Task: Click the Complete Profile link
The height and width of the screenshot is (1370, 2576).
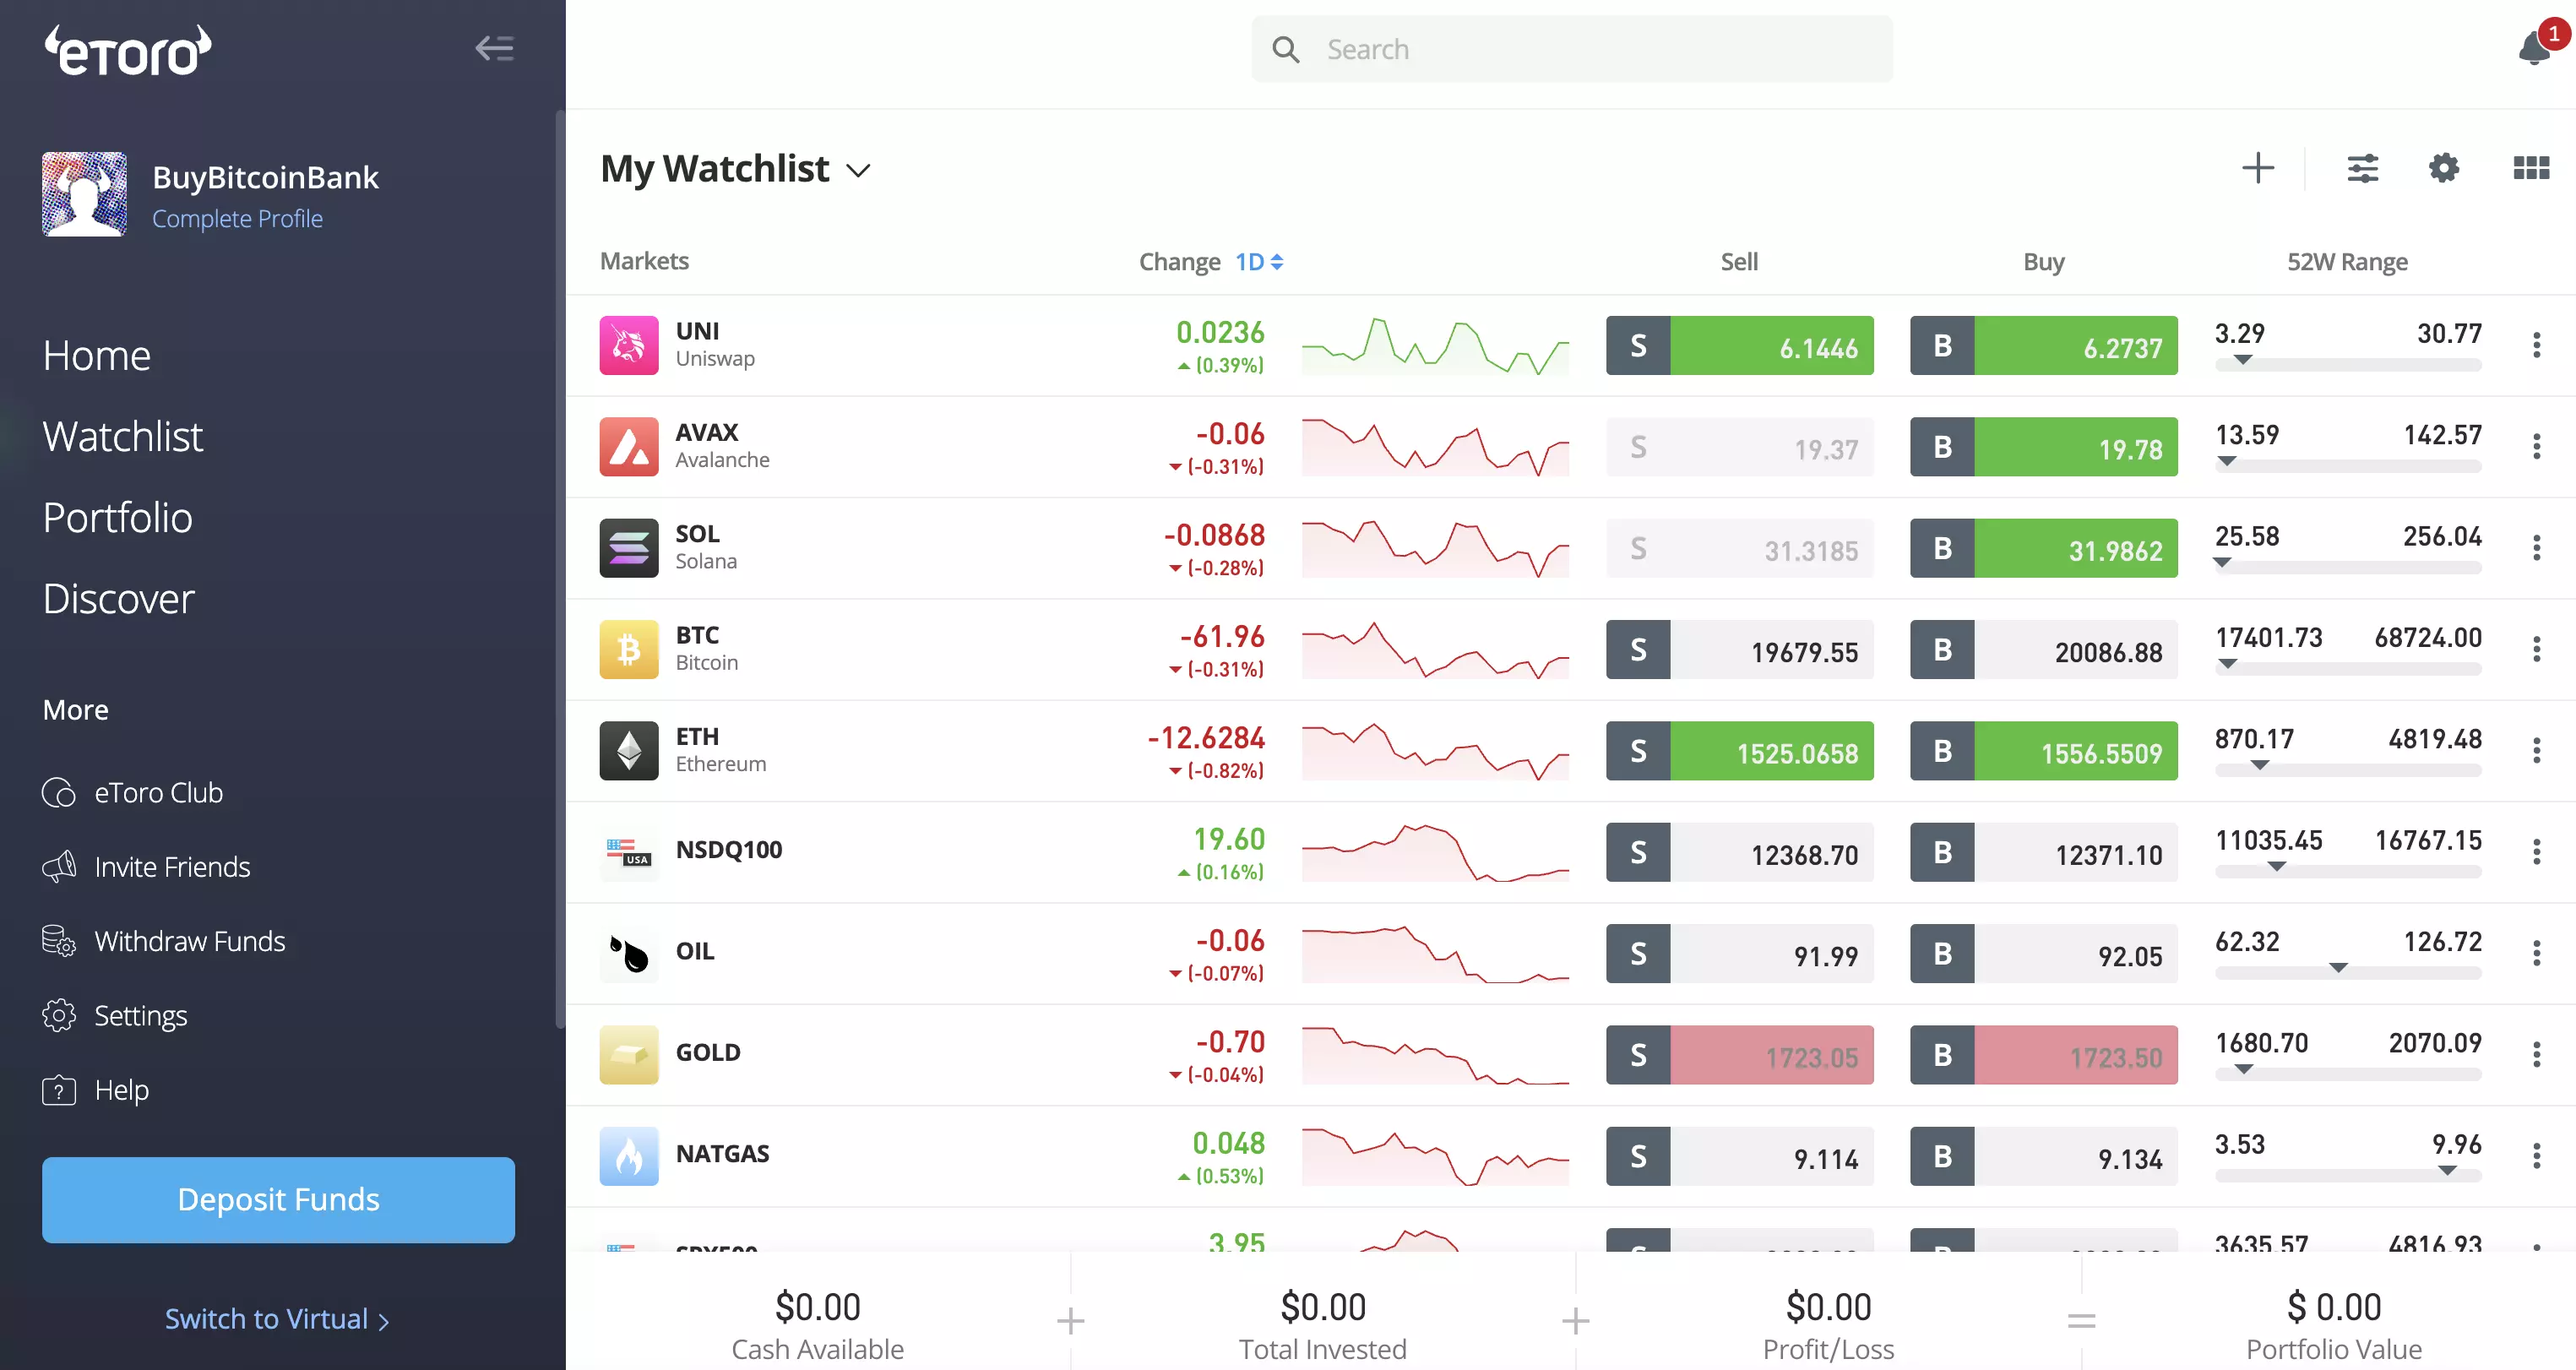Action: tap(237, 218)
